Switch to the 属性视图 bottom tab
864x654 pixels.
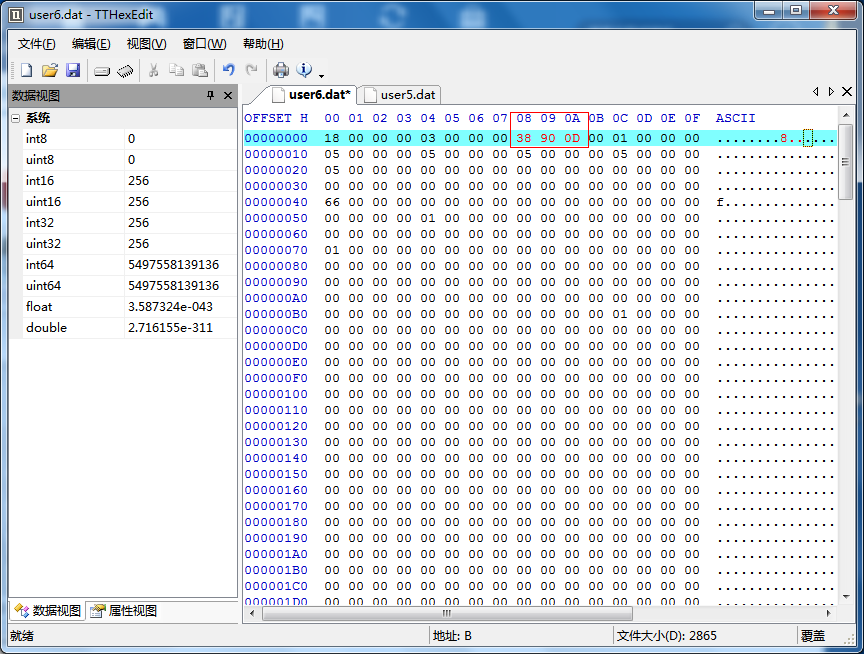pyautogui.click(x=124, y=610)
